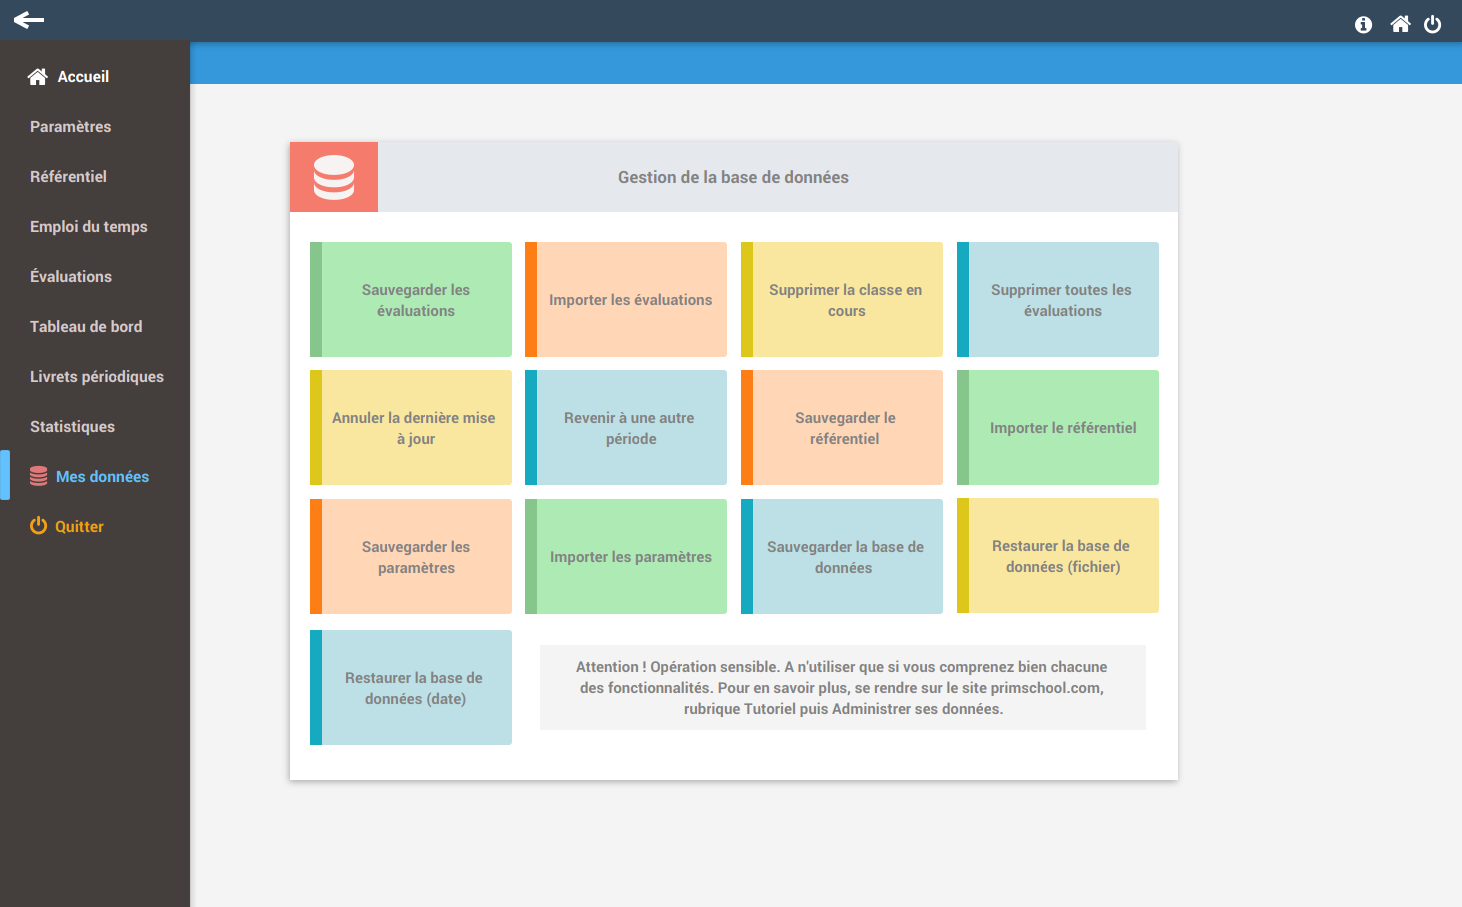Click Revenir à une autre période
1462x907 pixels.
point(626,428)
